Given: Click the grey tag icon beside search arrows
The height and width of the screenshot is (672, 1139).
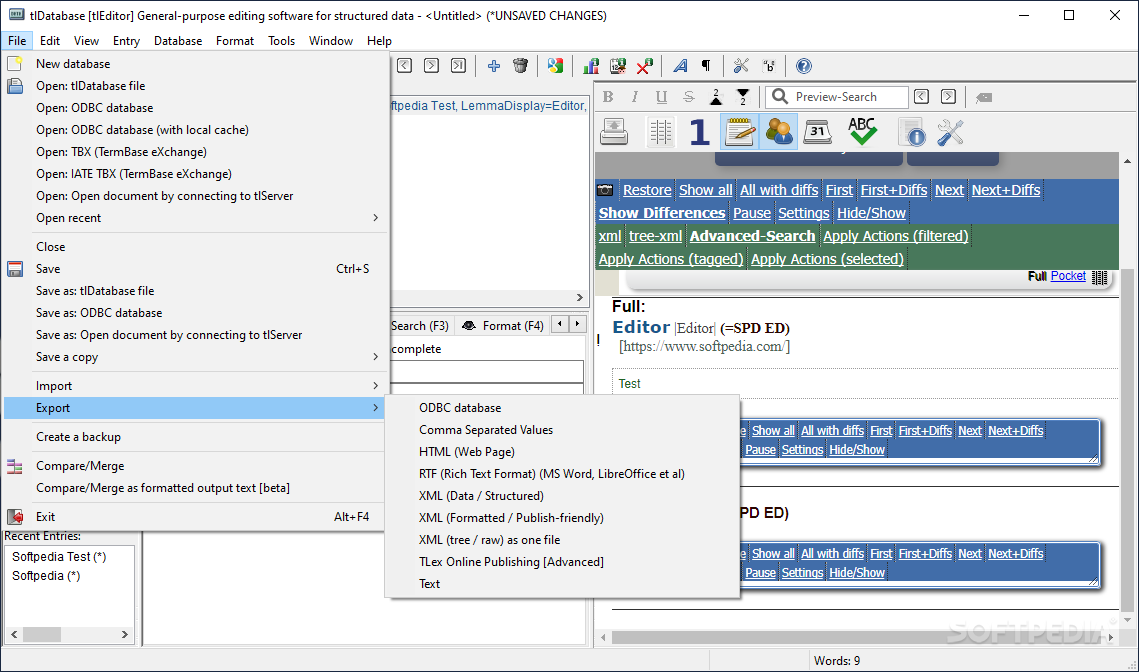Looking at the screenshot, I should pos(984,97).
